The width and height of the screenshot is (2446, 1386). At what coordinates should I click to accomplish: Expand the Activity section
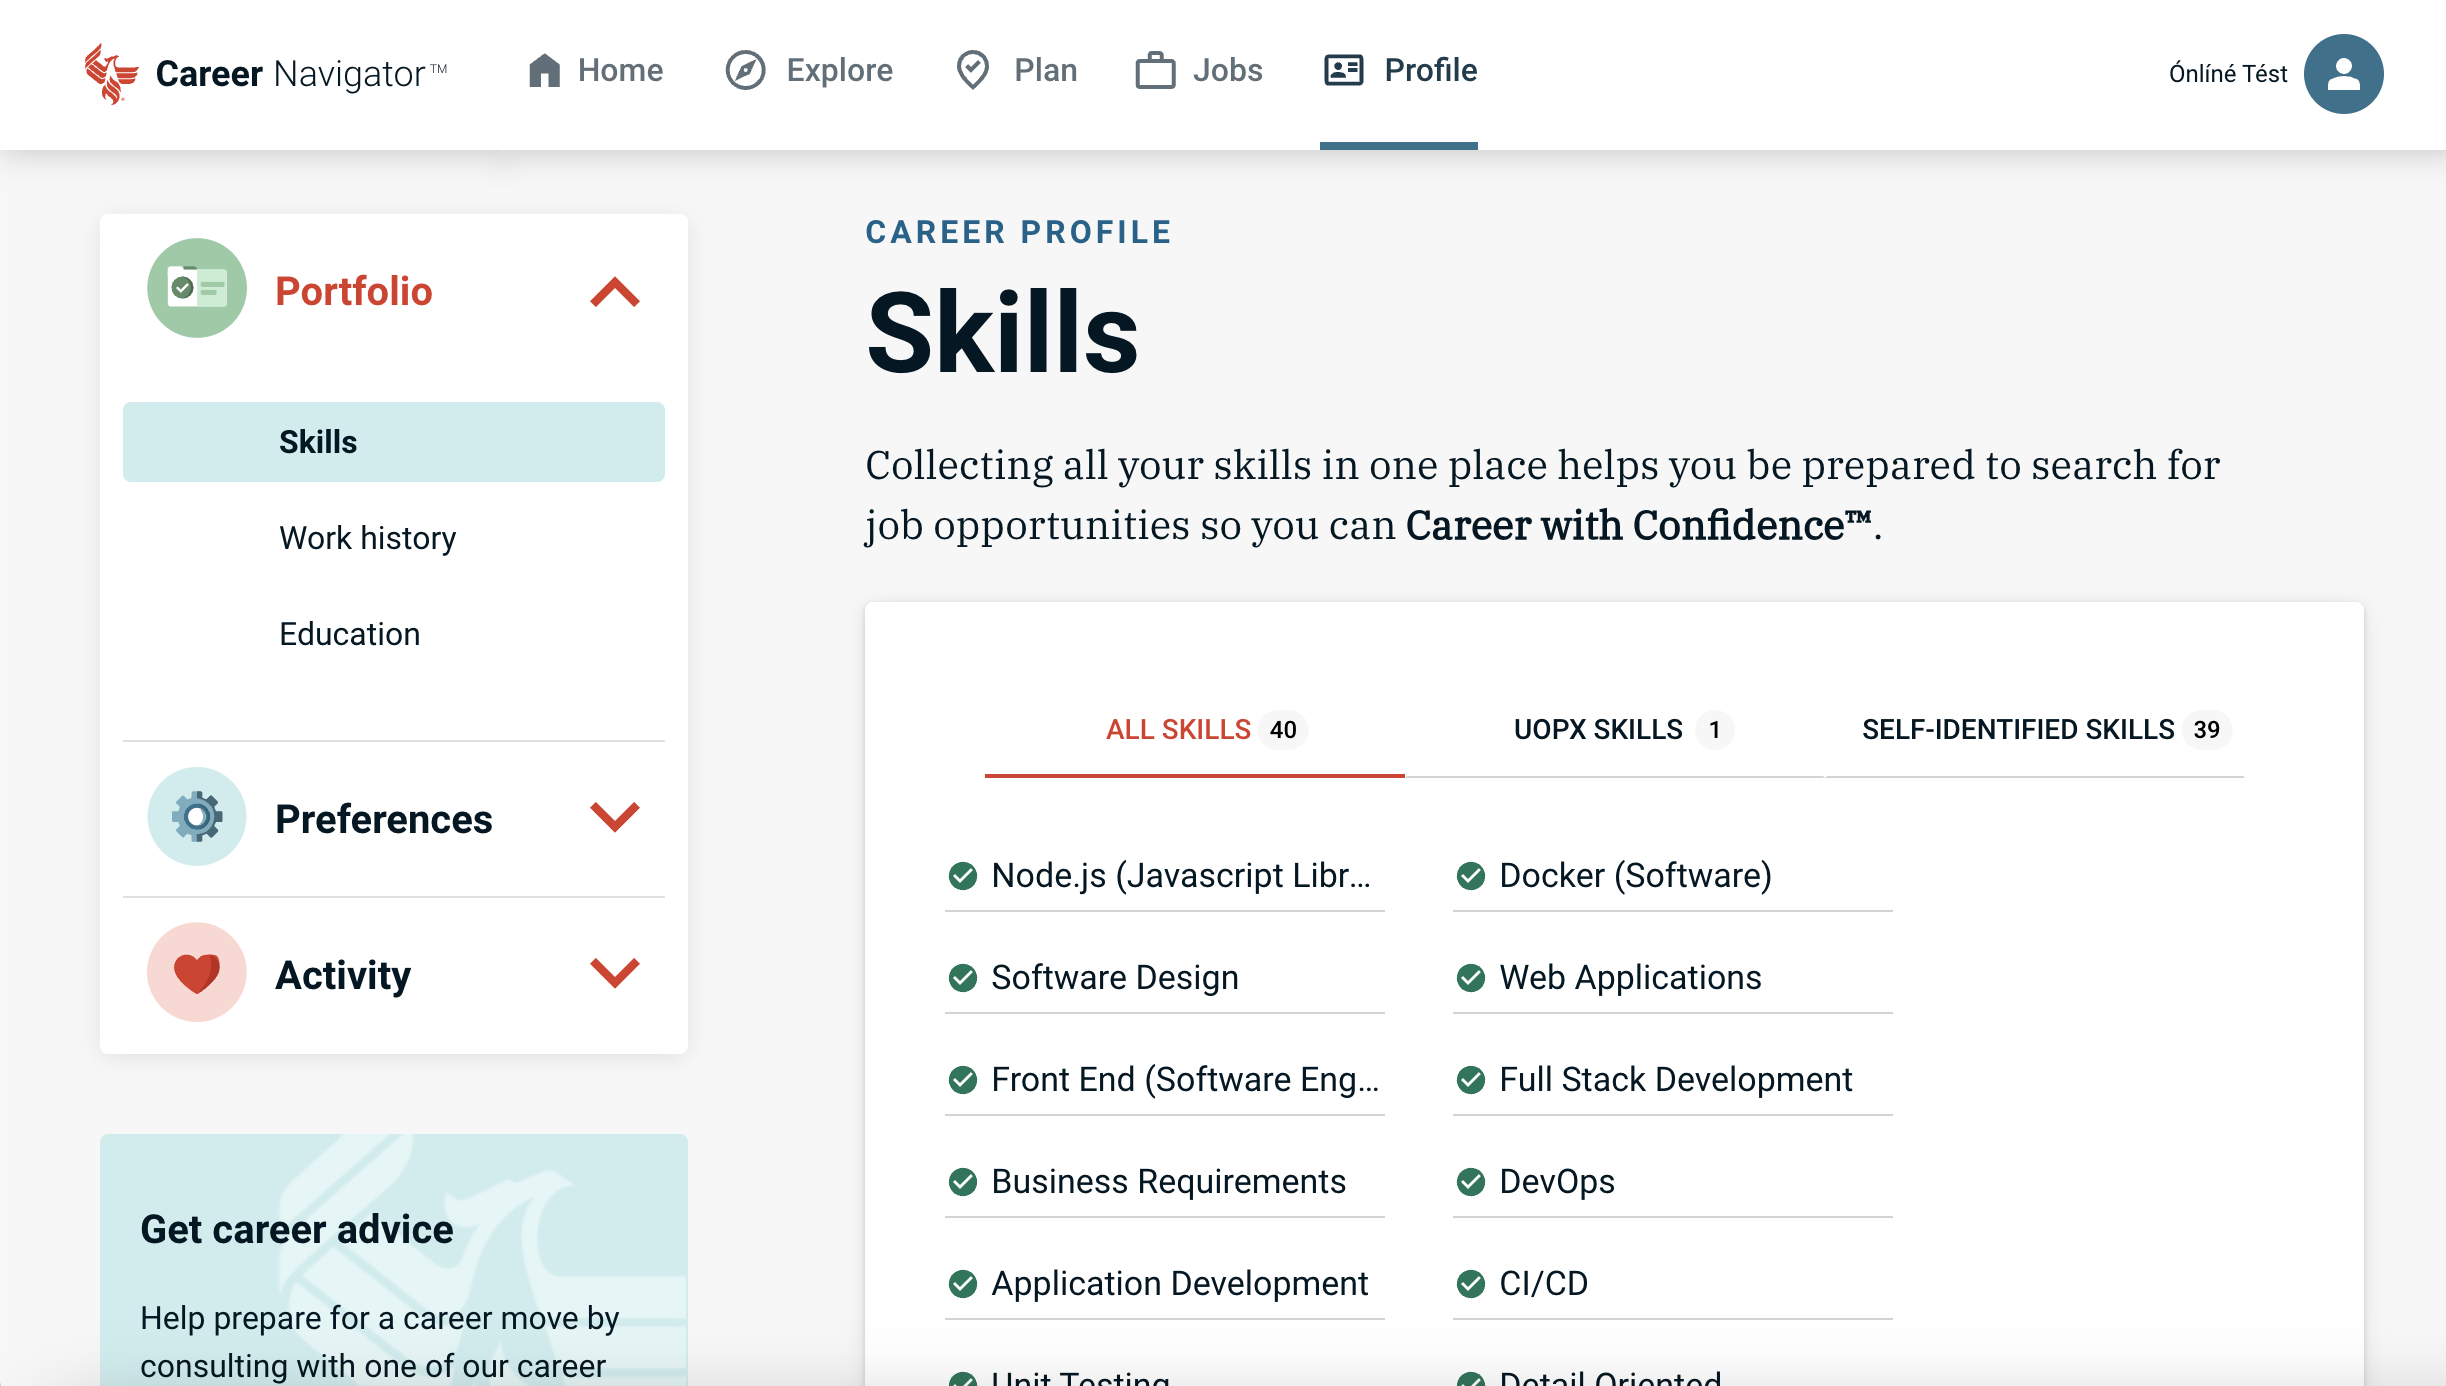[x=615, y=974]
